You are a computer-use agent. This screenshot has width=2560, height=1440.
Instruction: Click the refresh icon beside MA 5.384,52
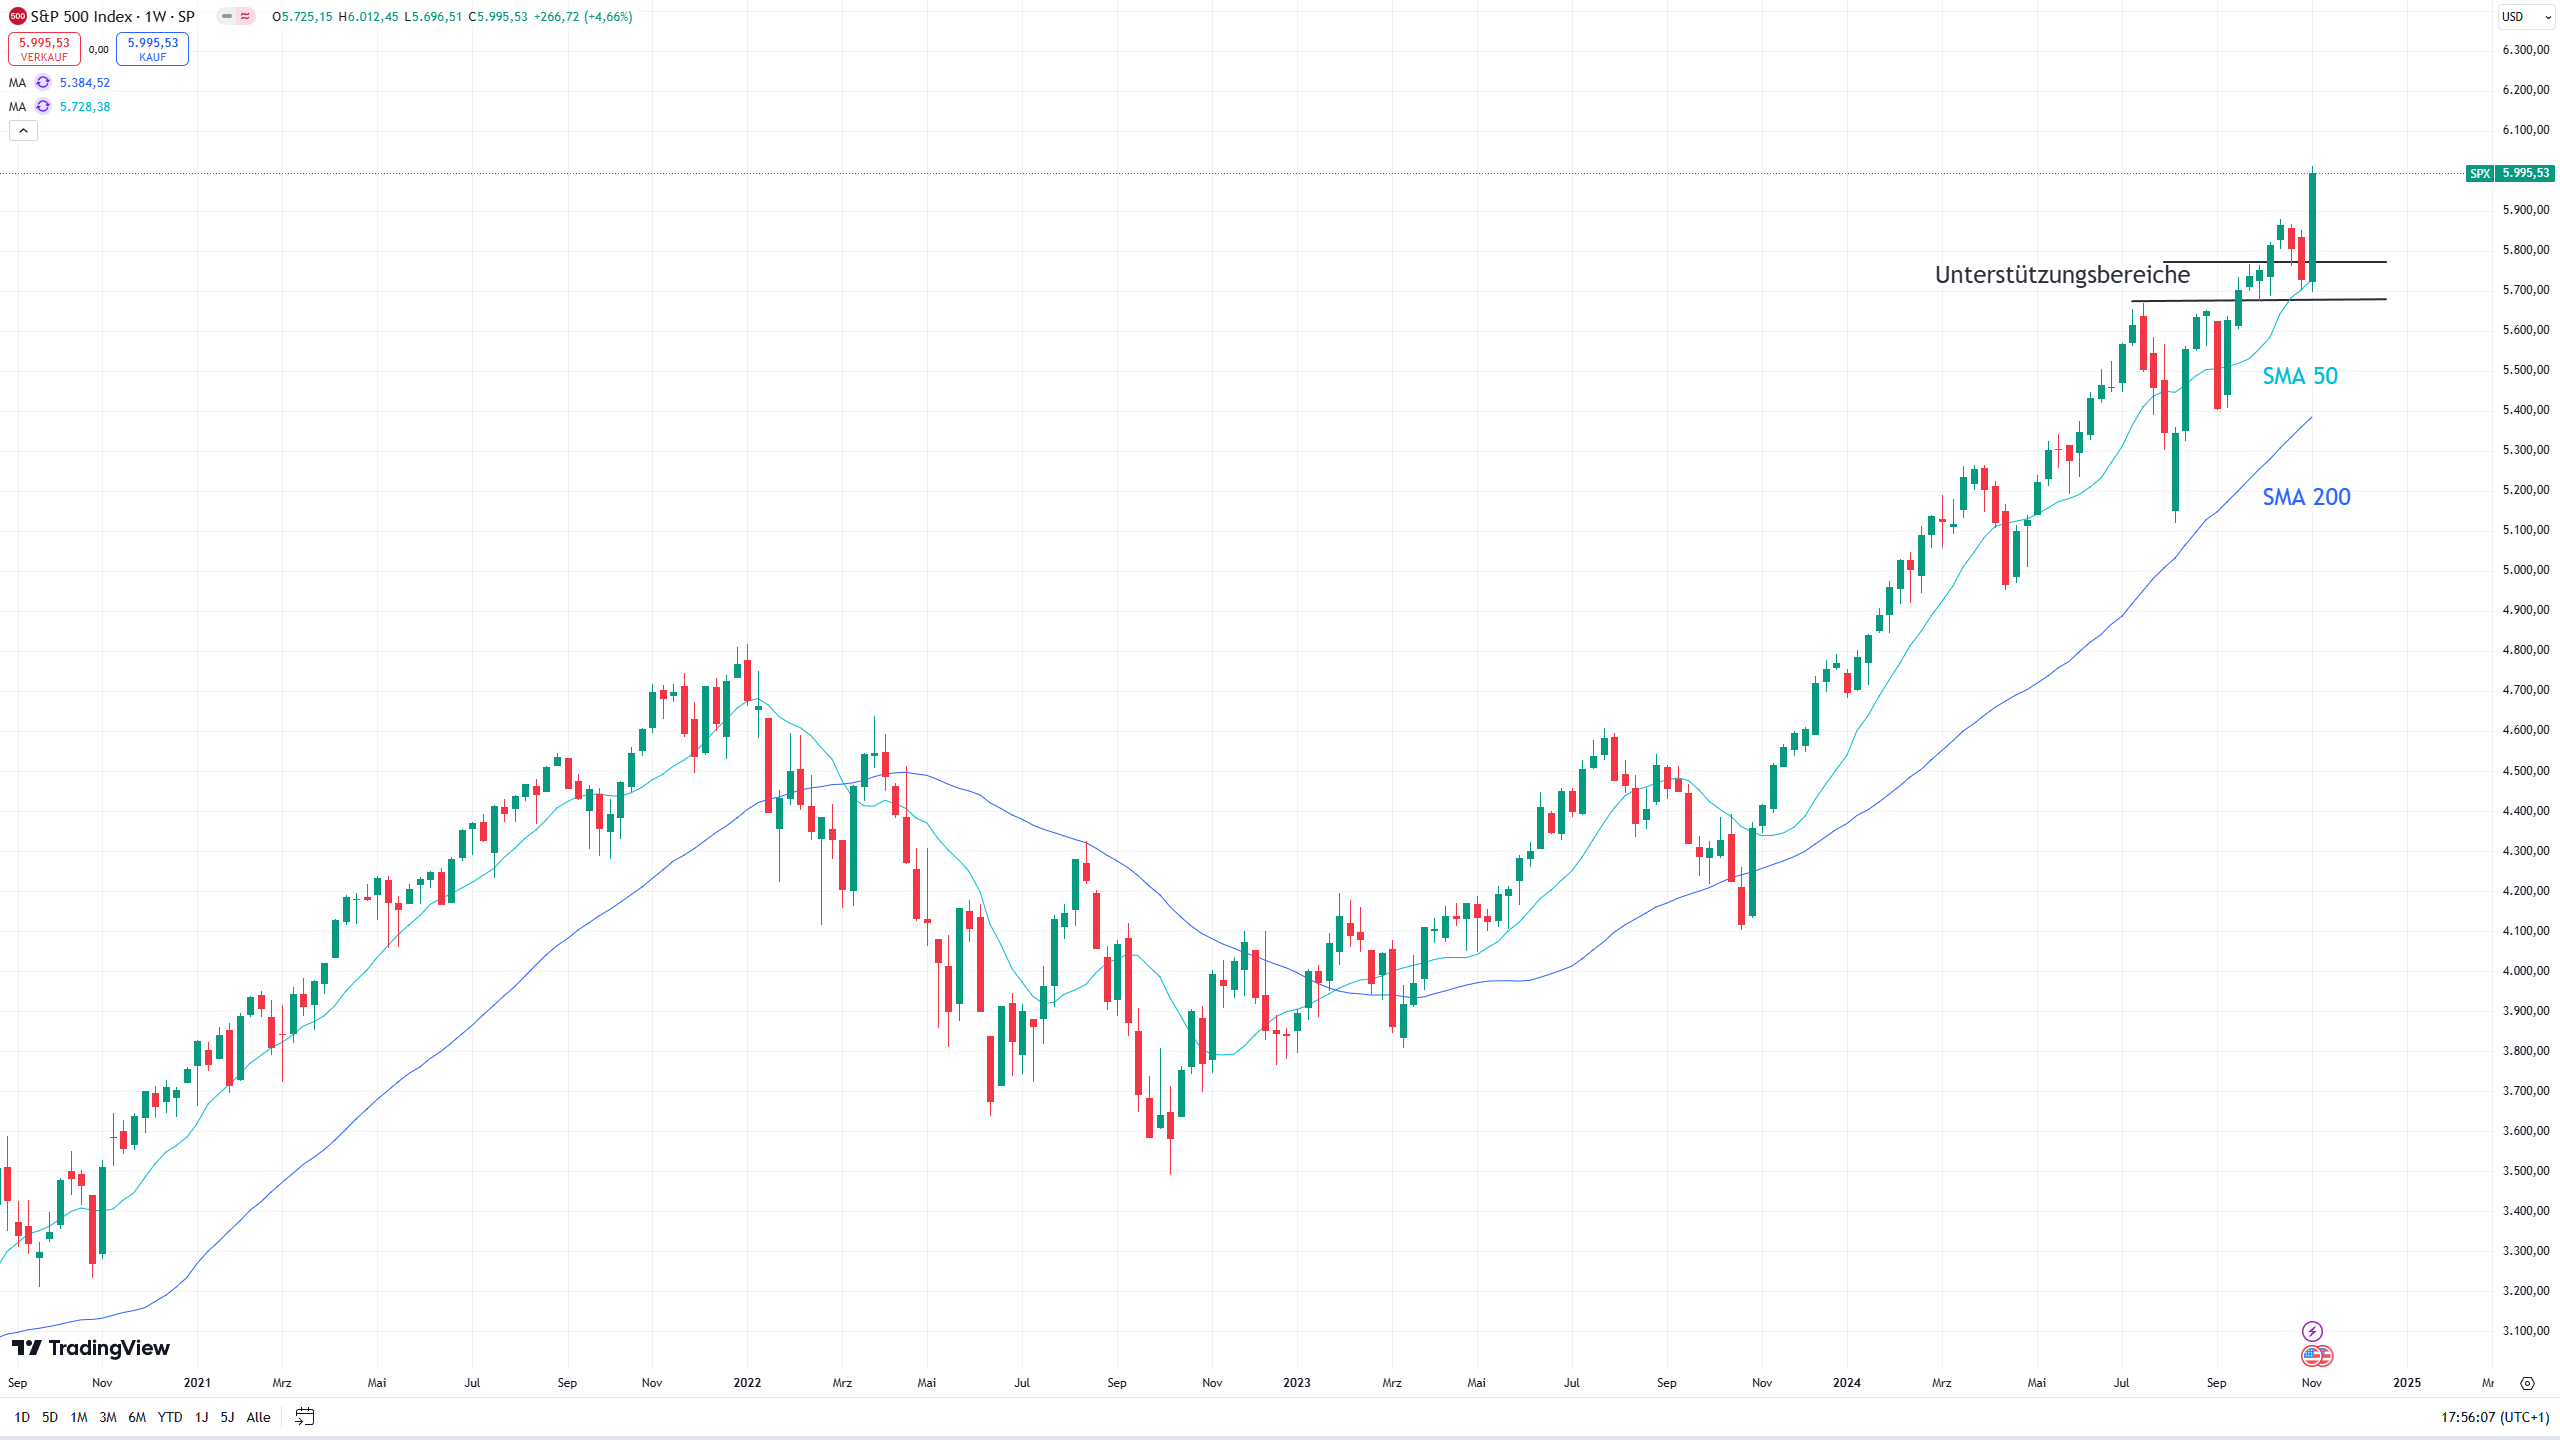[x=43, y=83]
